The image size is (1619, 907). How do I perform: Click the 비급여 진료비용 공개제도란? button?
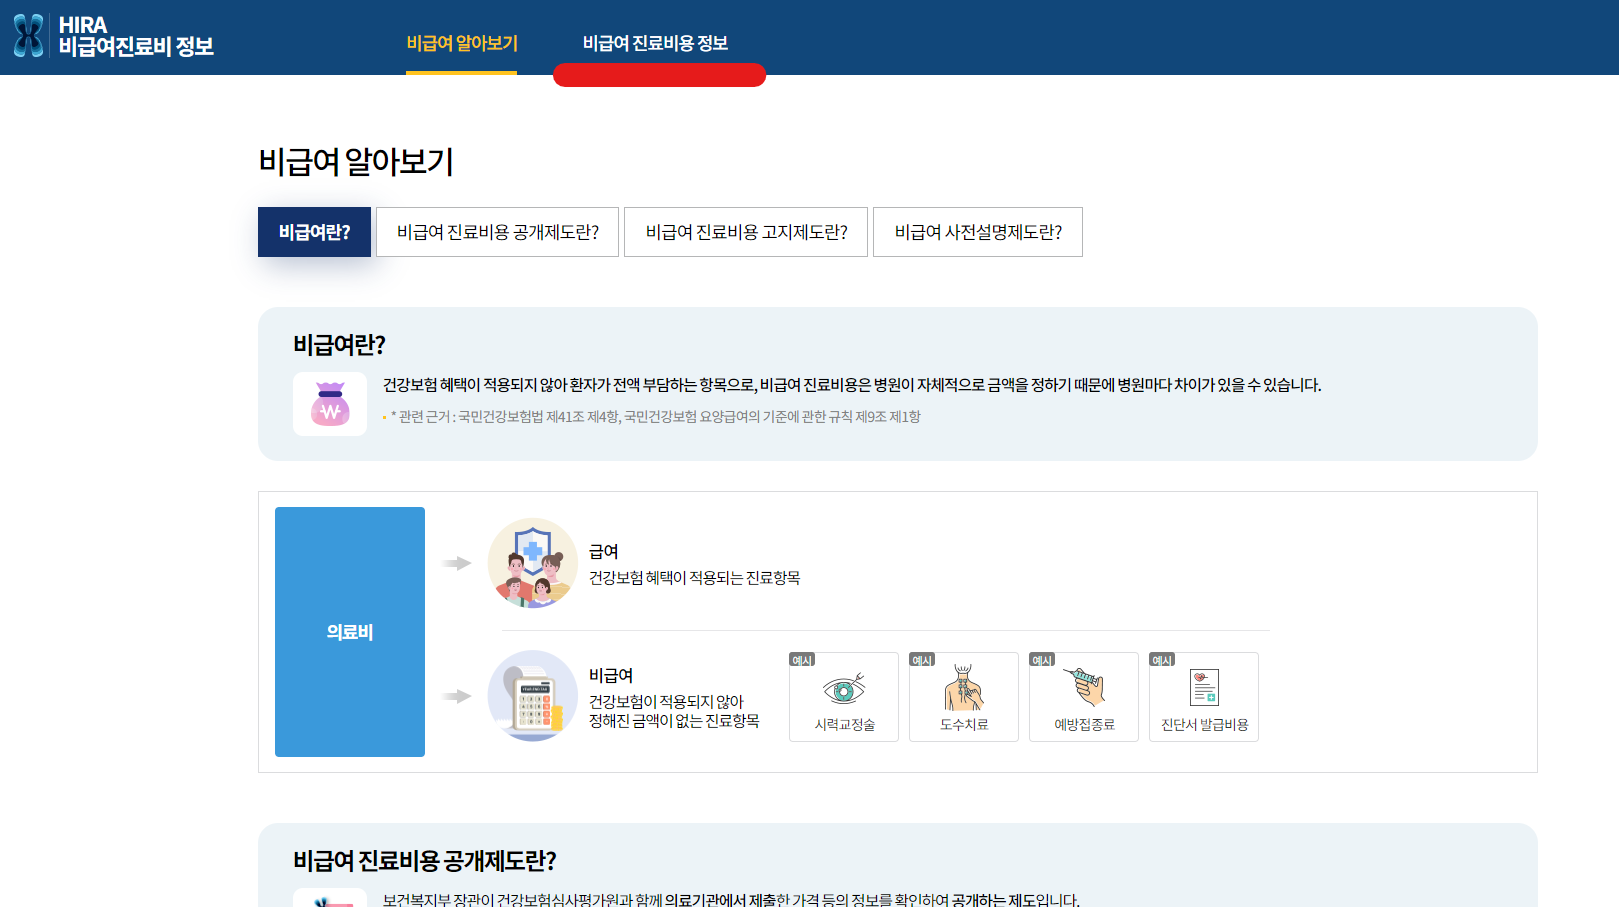pos(497,232)
